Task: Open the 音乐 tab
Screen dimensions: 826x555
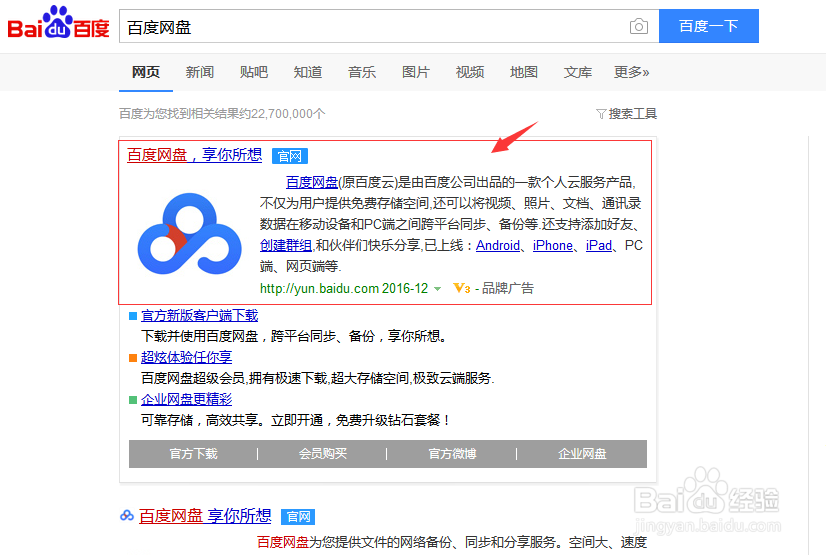Action: tap(362, 72)
